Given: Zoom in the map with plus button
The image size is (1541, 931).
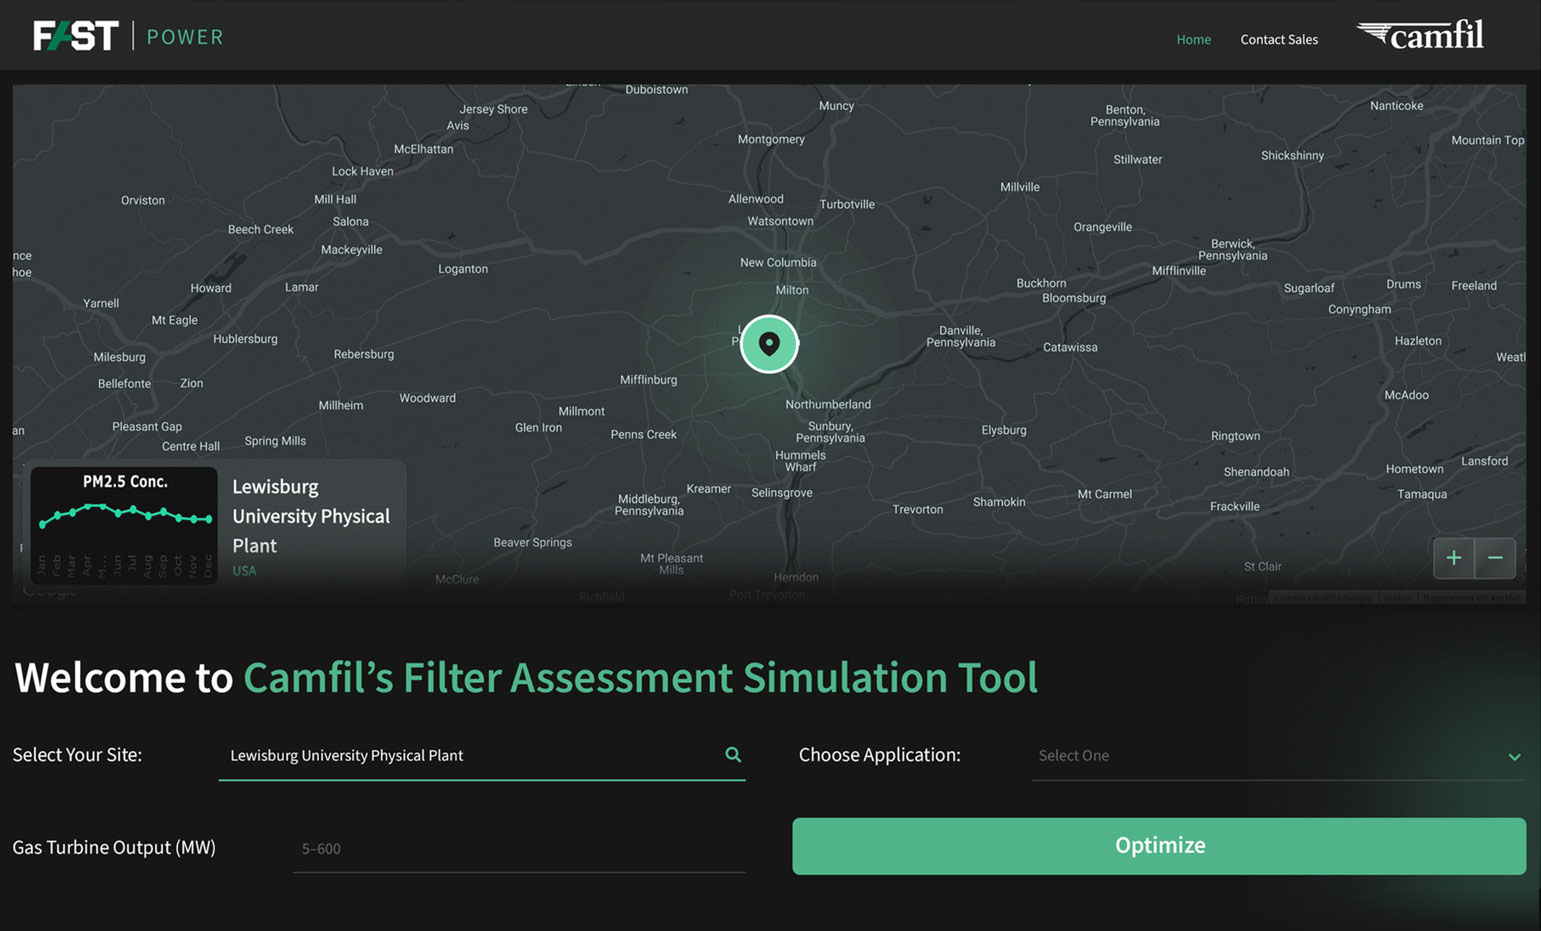Looking at the screenshot, I should click(x=1453, y=558).
